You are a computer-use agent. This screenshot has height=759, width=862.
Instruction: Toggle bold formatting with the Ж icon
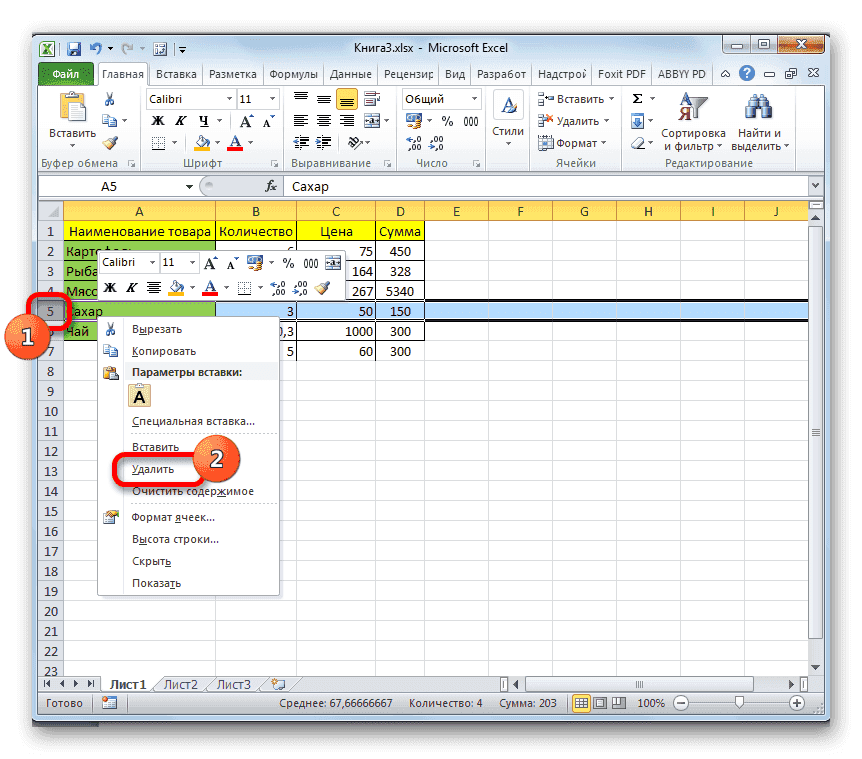click(x=158, y=120)
